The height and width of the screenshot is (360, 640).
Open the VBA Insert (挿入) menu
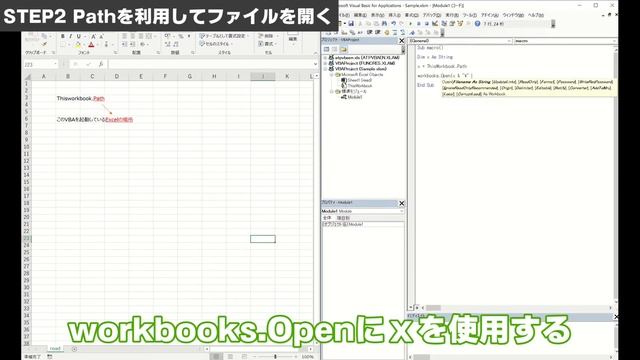pyautogui.click(x=394, y=15)
